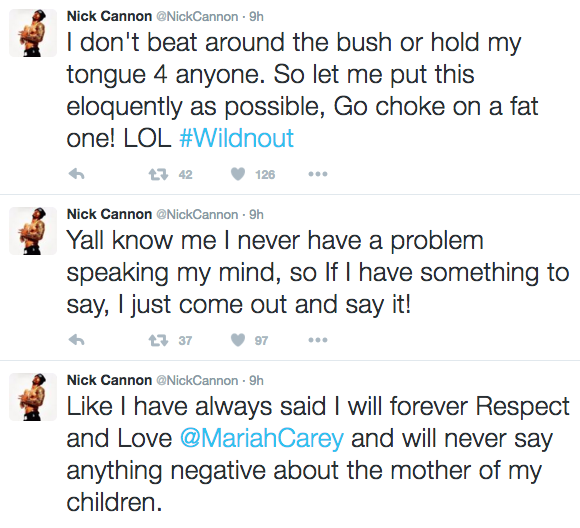Click the avatar on the second tweet
This screenshot has width=580, height=528.
tap(33, 231)
